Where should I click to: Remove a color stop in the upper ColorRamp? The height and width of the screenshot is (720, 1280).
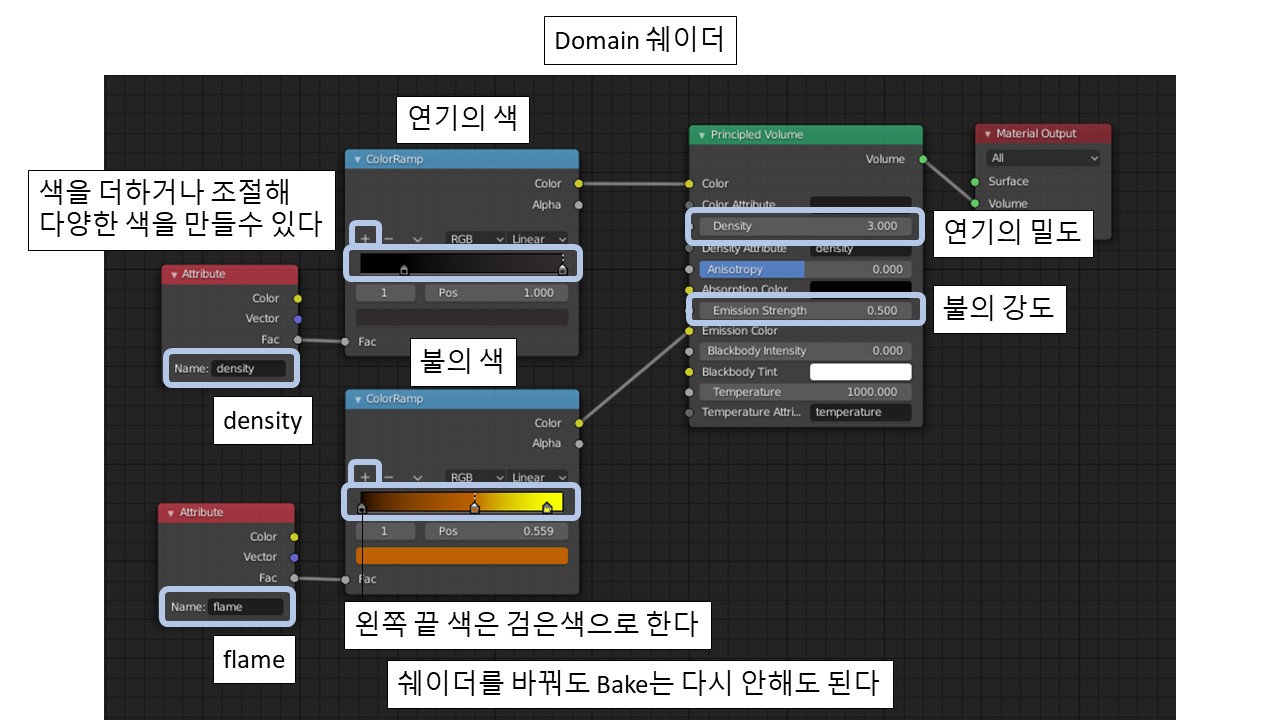389,239
